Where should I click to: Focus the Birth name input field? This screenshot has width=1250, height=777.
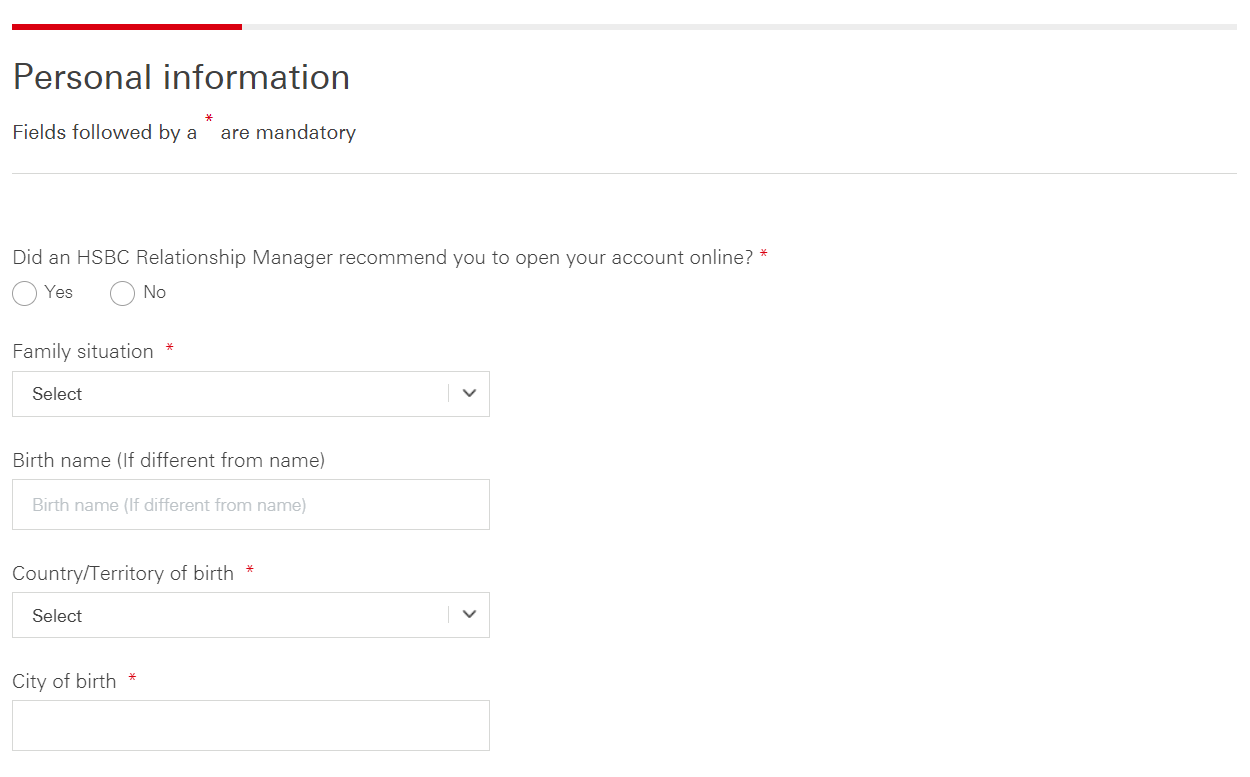click(251, 505)
